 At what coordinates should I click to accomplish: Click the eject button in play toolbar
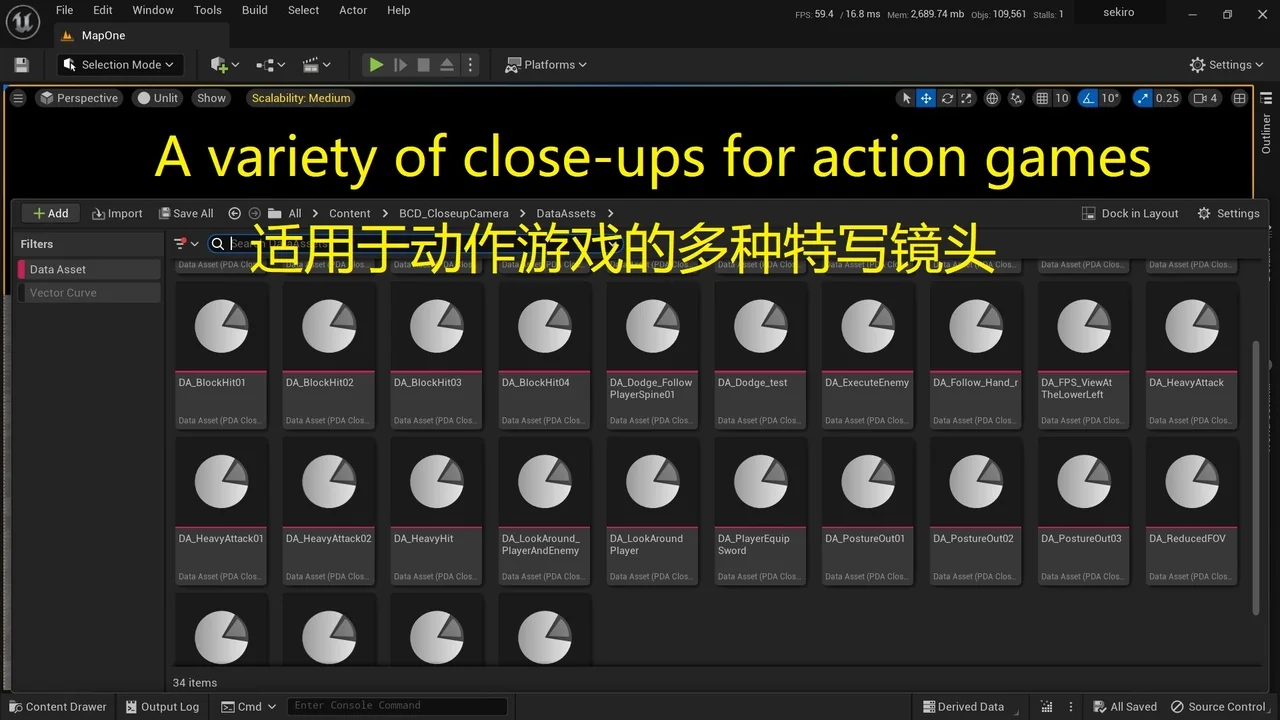447,65
